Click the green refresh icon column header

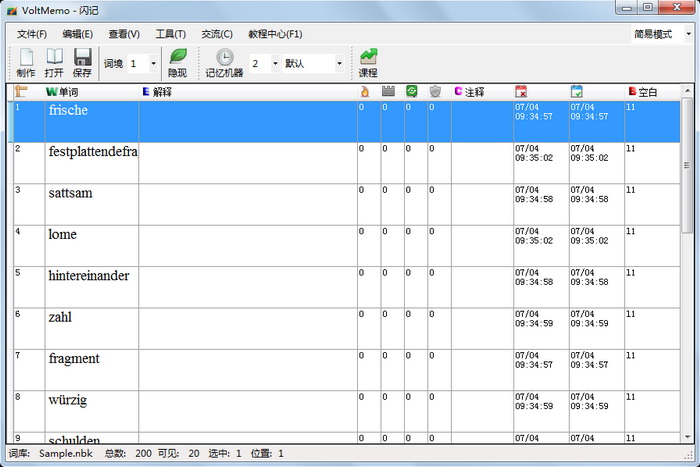pyautogui.click(x=411, y=92)
